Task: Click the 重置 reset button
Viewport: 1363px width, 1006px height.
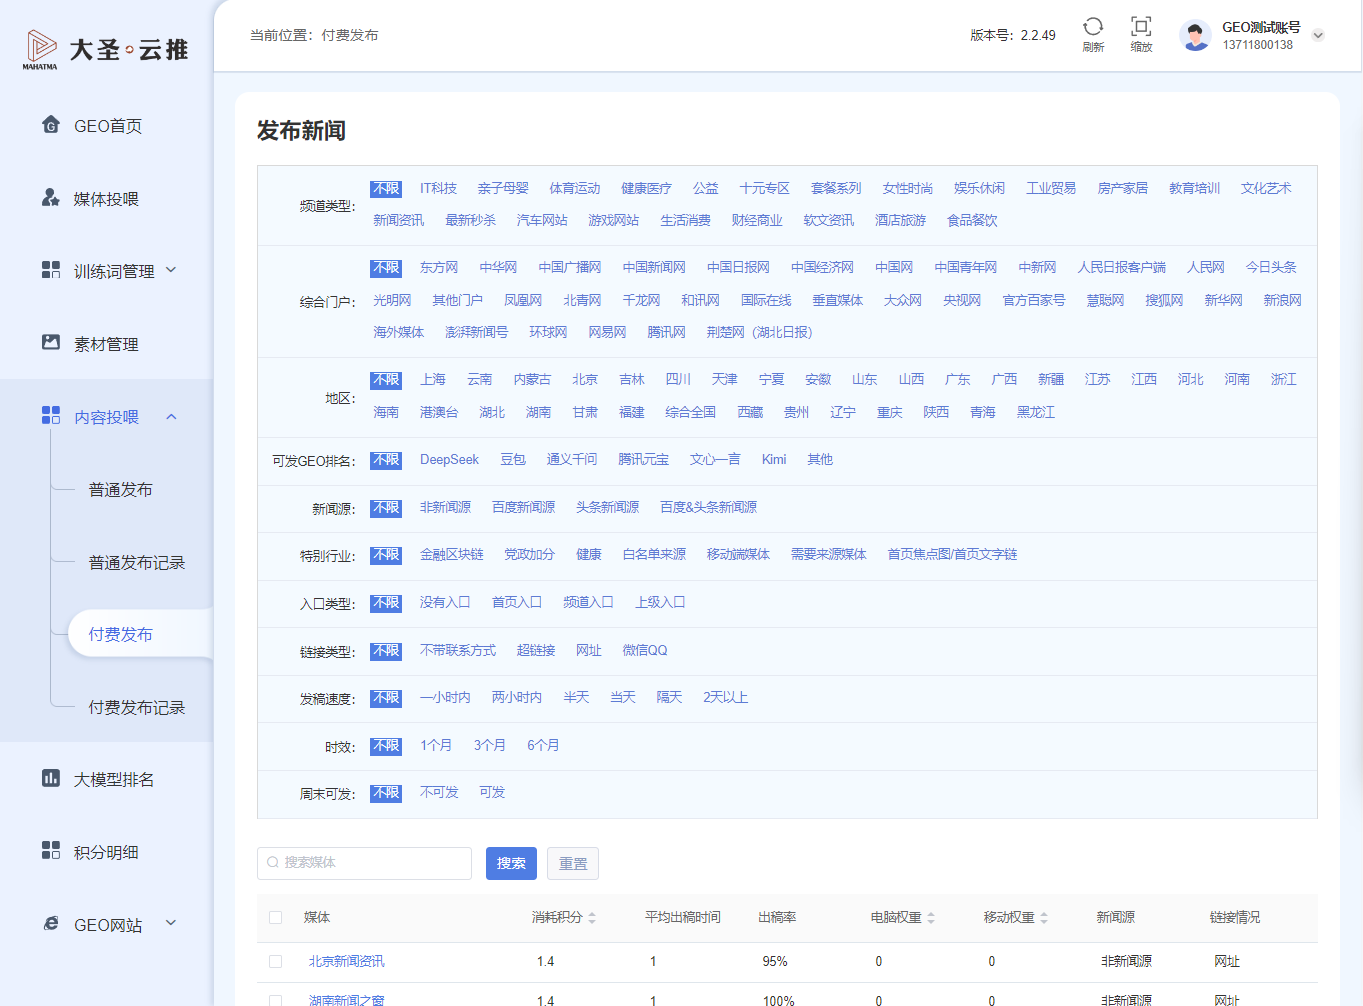Action: point(573,863)
